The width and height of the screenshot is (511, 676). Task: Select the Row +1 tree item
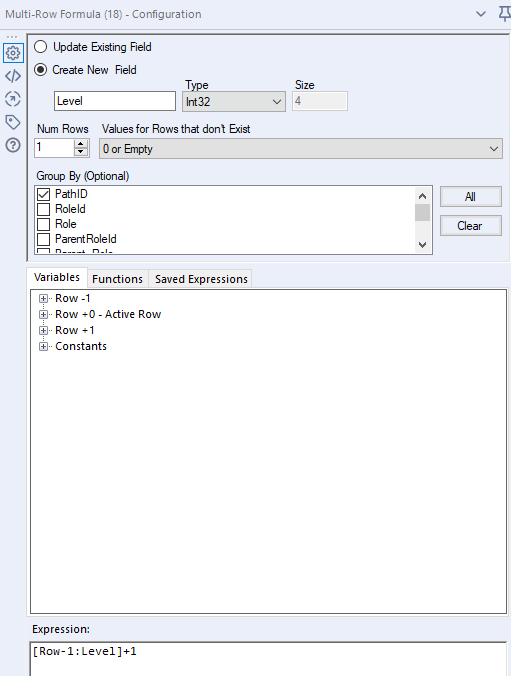click(x=75, y=330)
